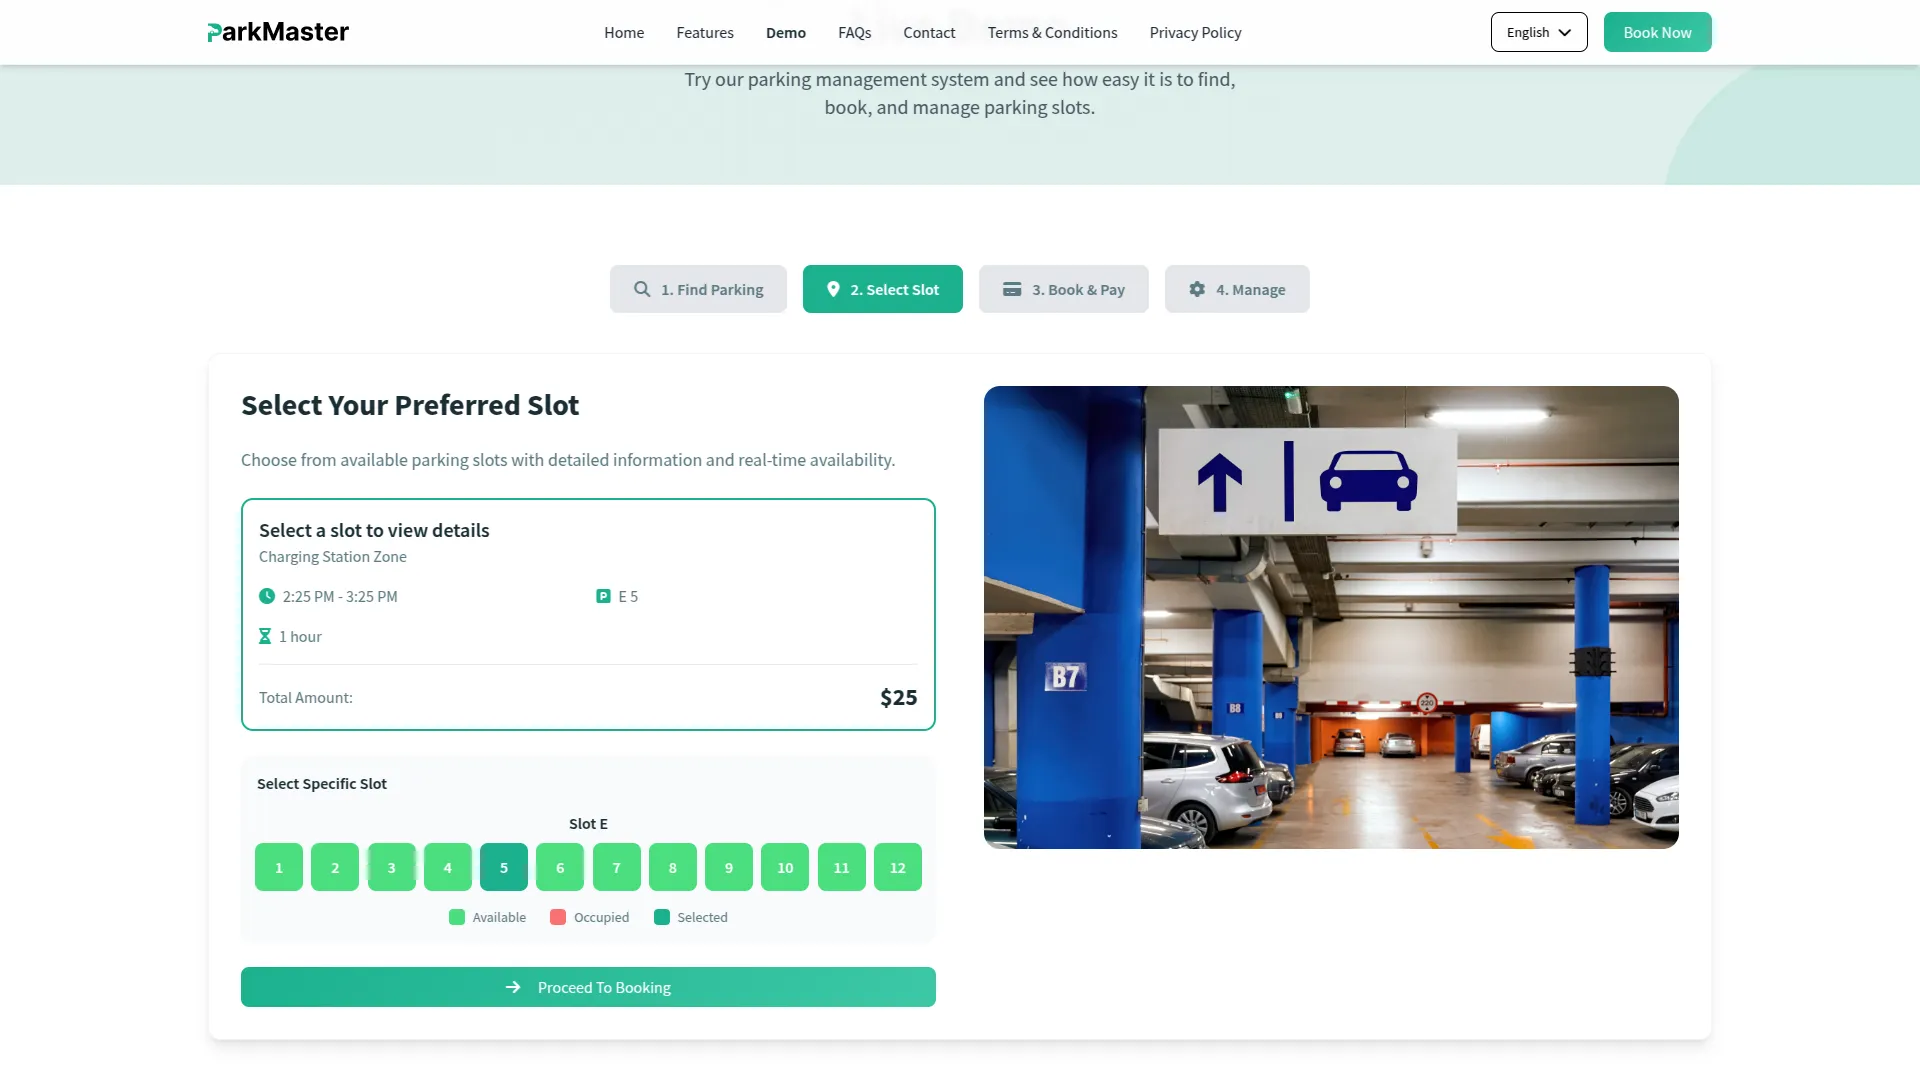The height and width of the screenshot is (1080, 1920).
Task: Click the payment card icon on Book & Pay
Action: pyautogui.click(x=1010, y=289)
